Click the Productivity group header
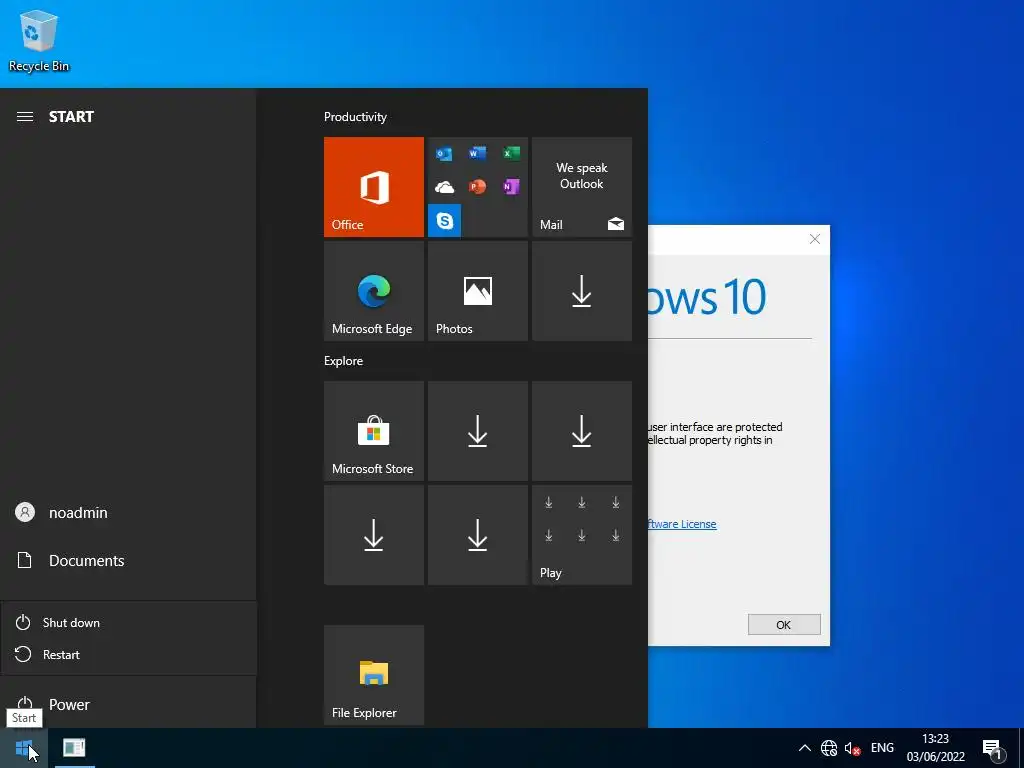Viewport: 1024px width, 768px height. (355, 117)
